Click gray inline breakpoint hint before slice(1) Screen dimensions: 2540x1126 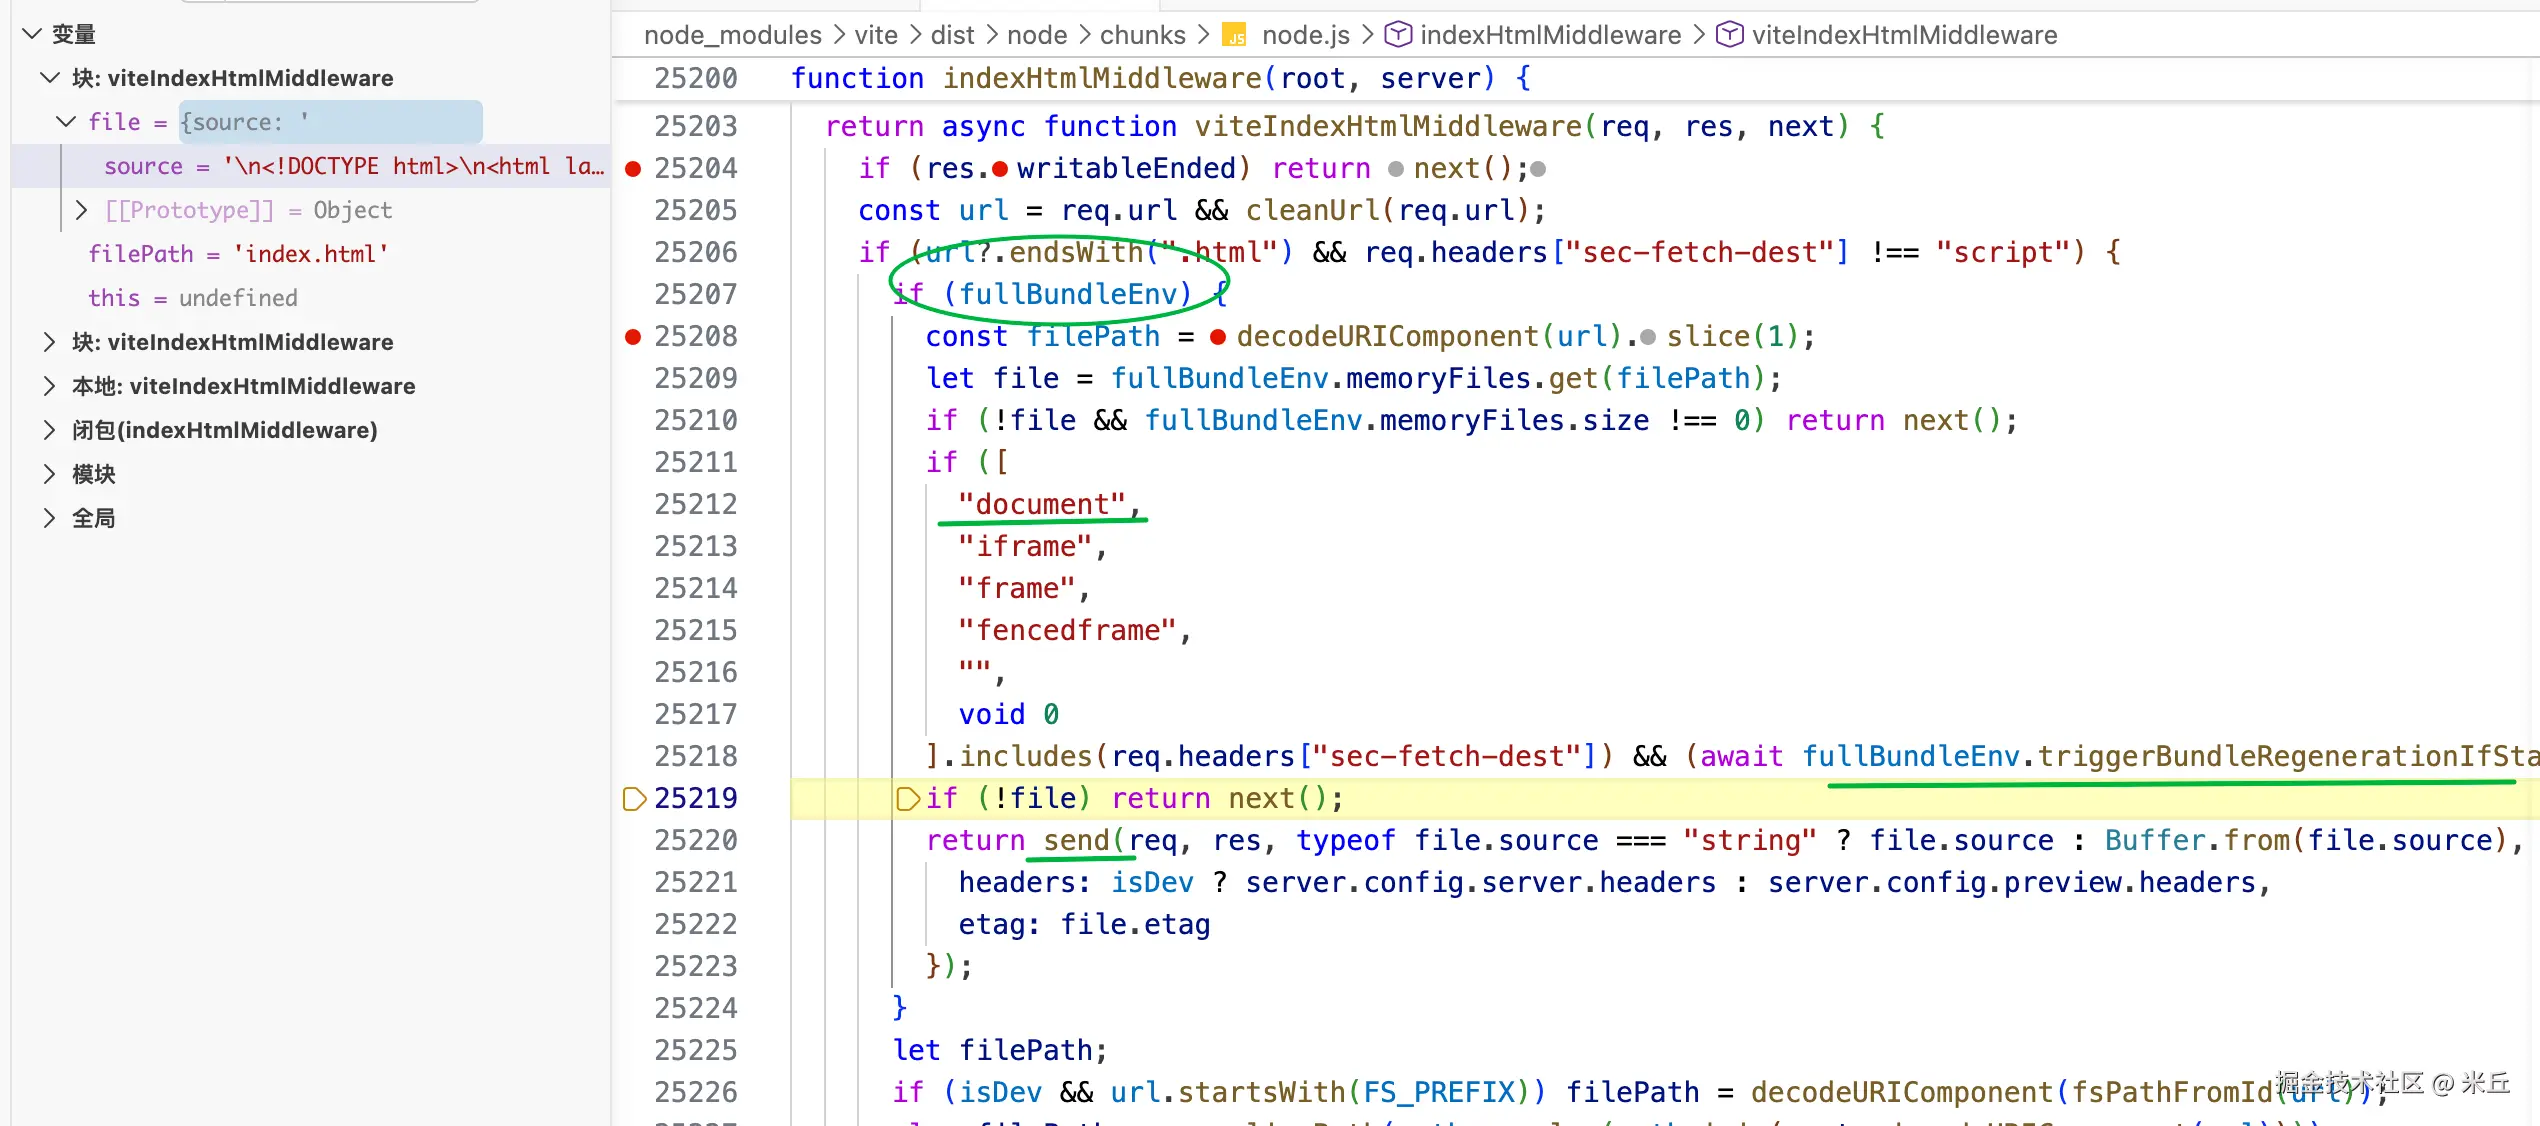pos(1647,337)
